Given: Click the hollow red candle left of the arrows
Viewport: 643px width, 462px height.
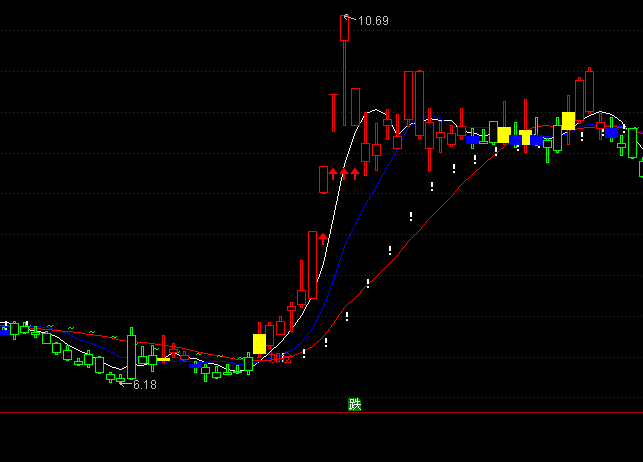Looking at the screenshot, I should (323, 180).
